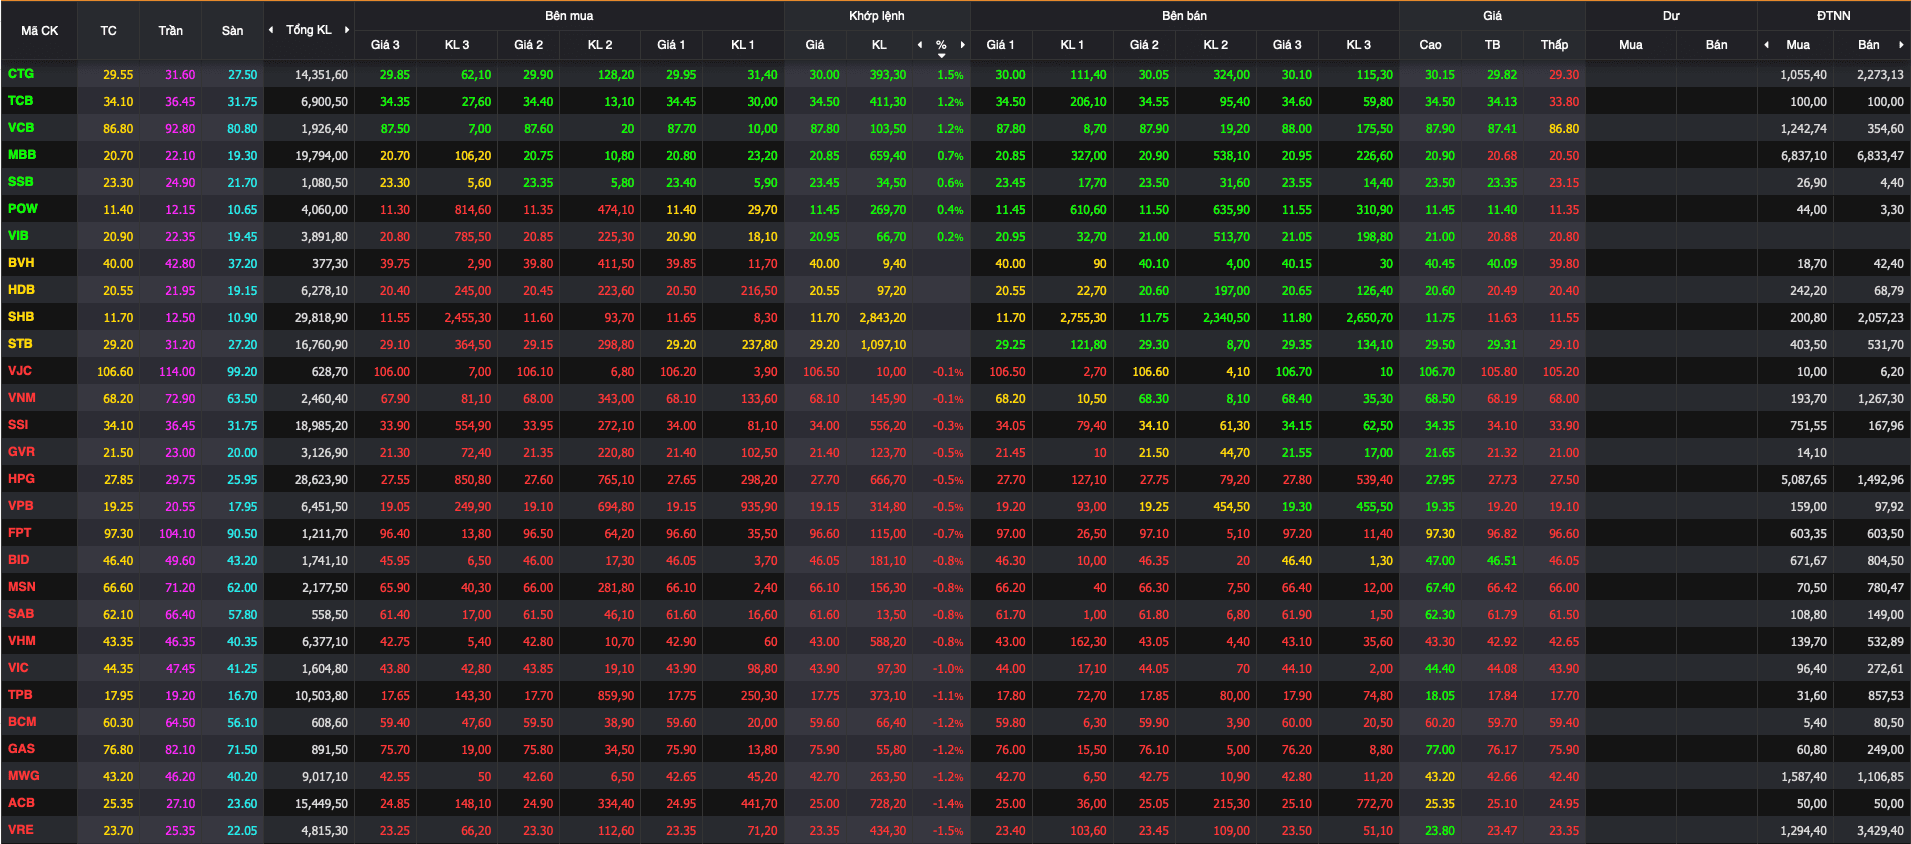Open the VJC stock symbol
The image size is (1911, 844).
click(20, 371)
